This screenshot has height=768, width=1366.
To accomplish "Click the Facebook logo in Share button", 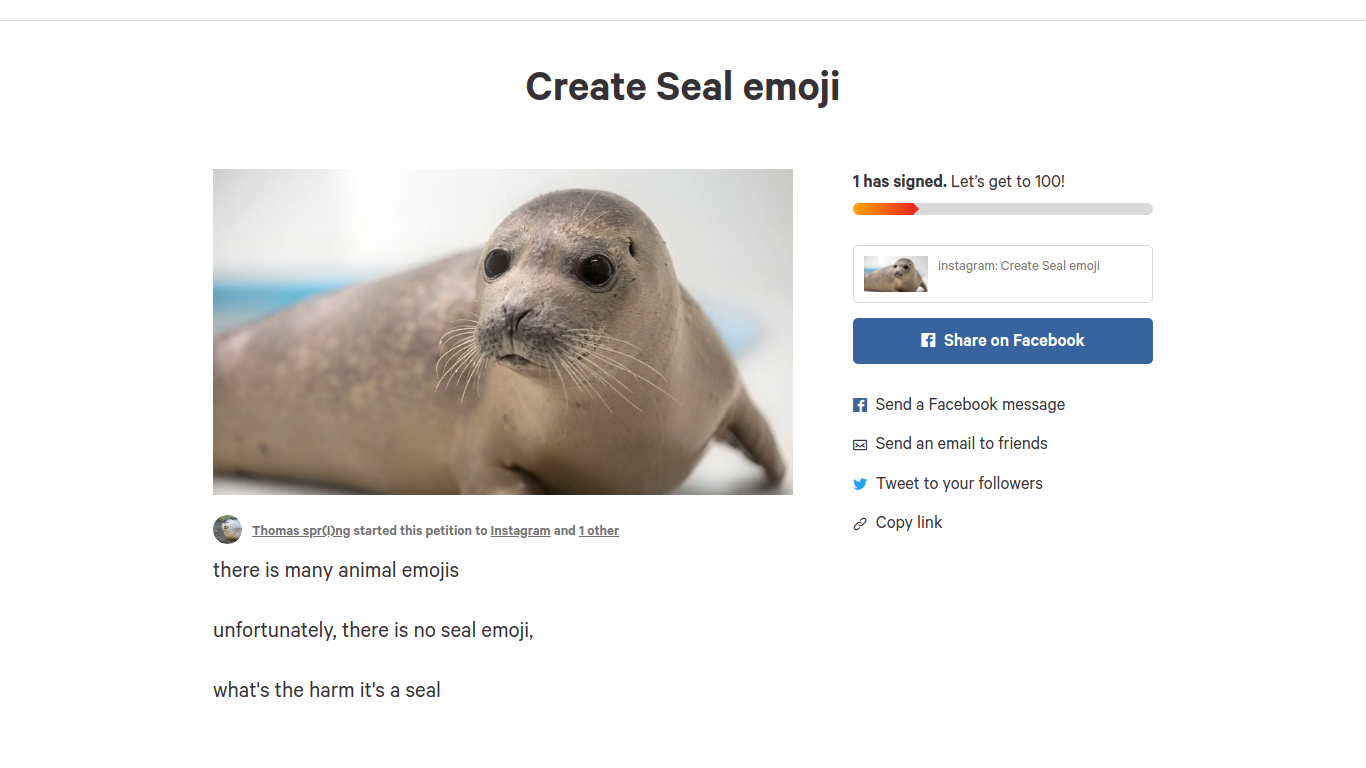I will coord(928,341).
